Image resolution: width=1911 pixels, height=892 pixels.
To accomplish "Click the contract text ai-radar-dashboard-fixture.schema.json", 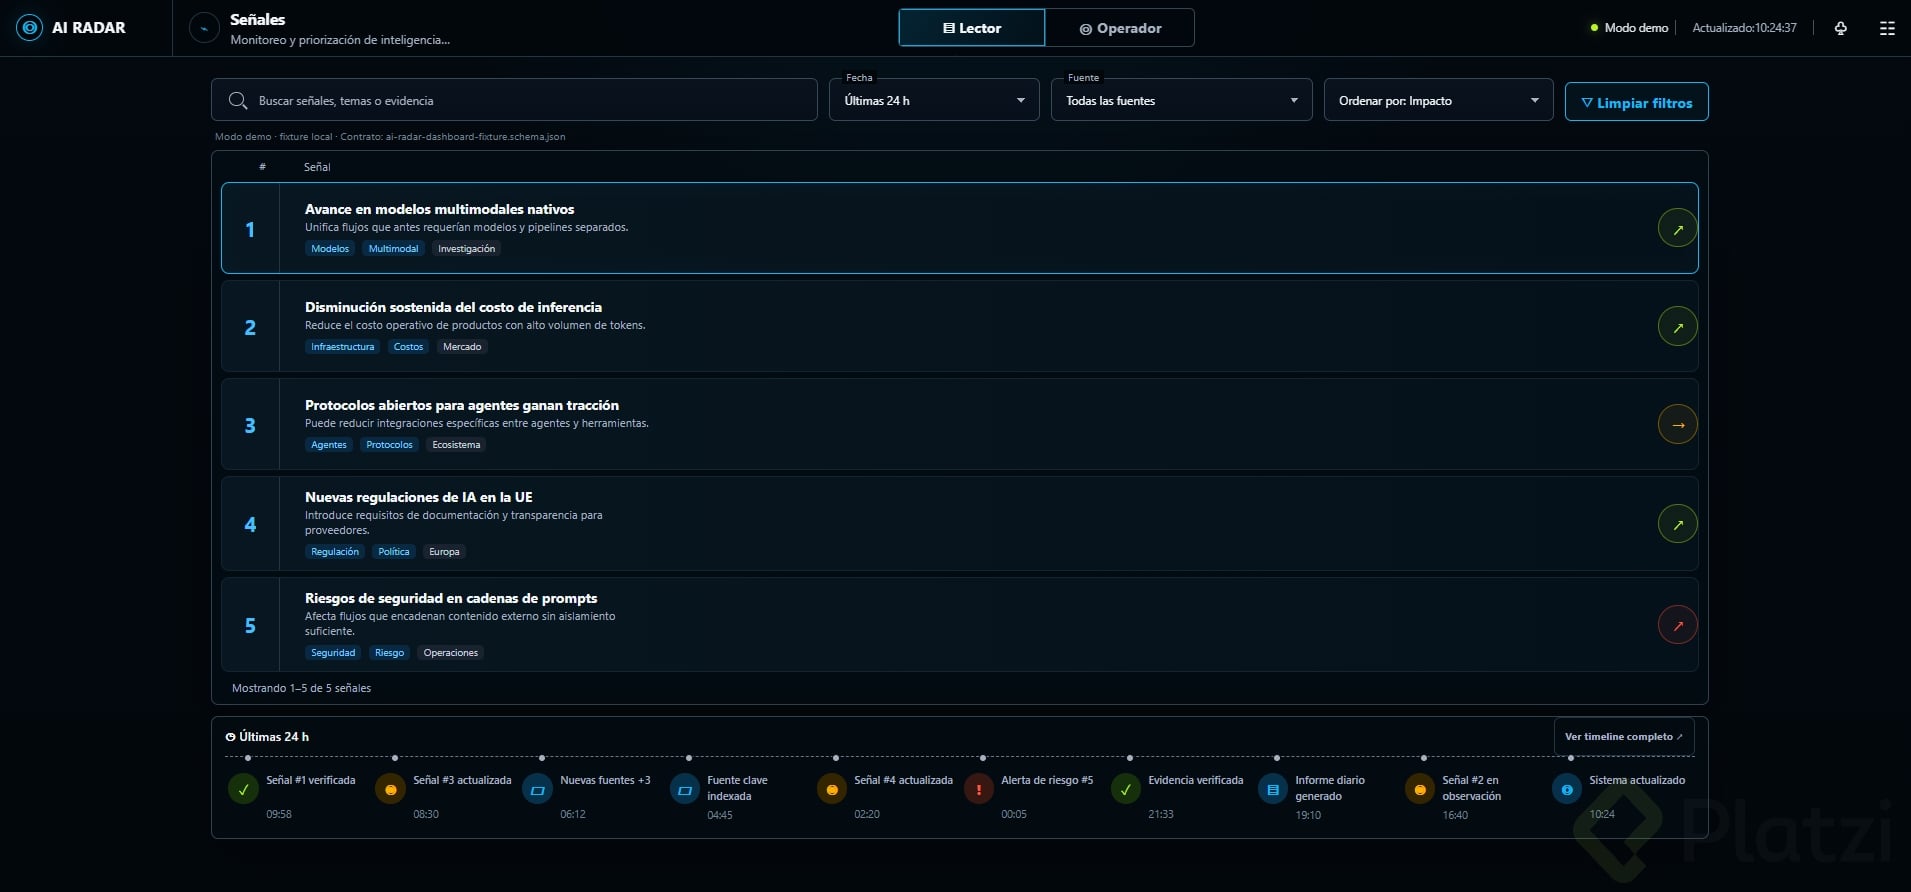I will coord(475,137).
